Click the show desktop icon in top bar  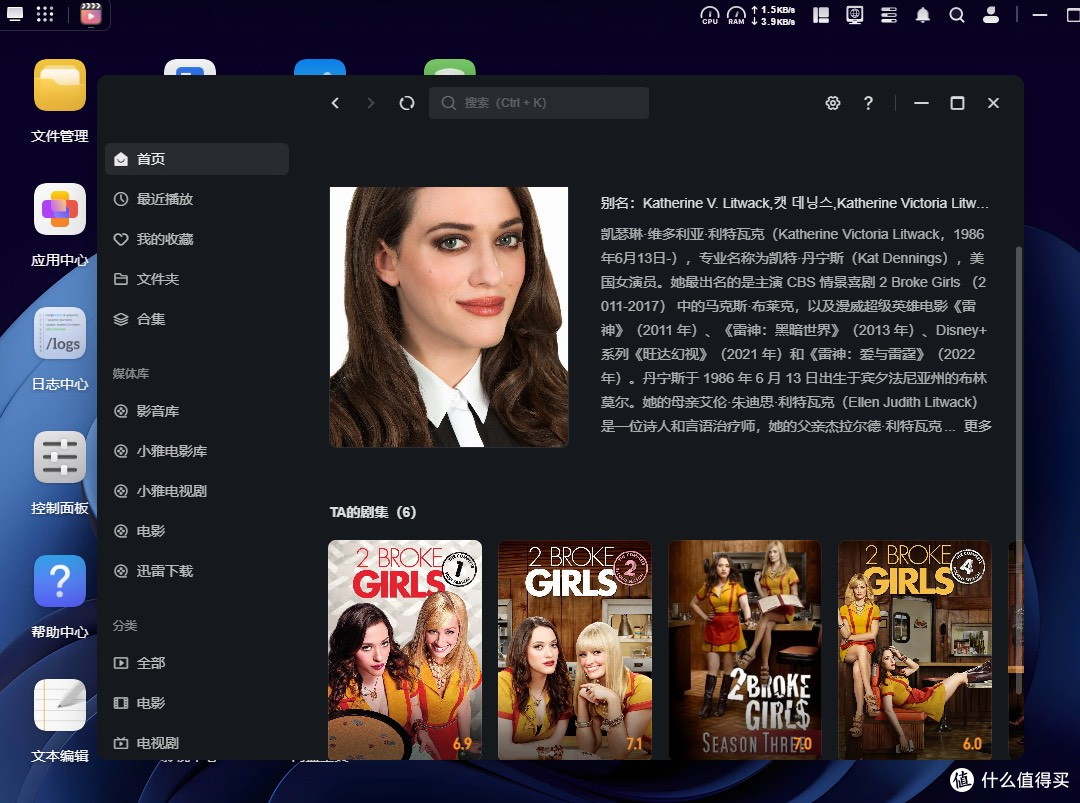click(14, 14)
